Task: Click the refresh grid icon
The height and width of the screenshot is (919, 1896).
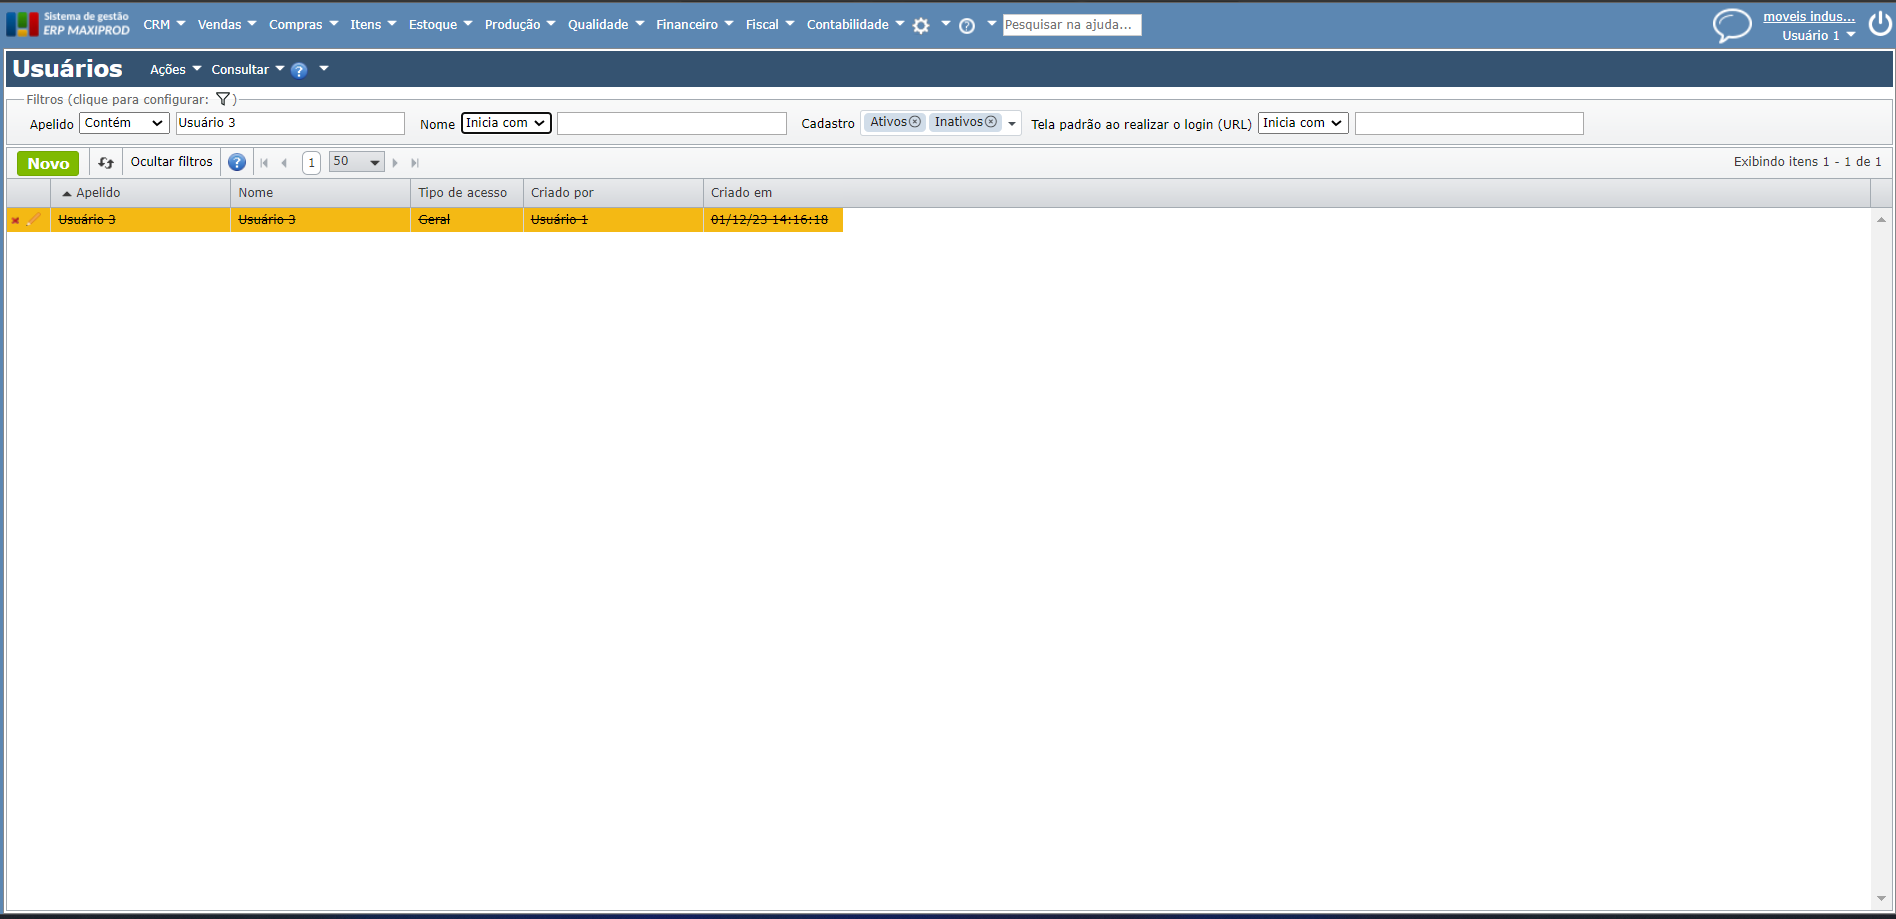Action: (x=106, y=163)
